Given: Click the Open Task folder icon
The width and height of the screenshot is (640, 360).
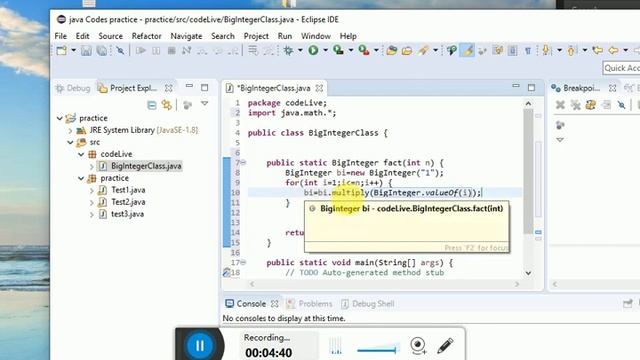Looking at the screenshot, I should (x=407, y=51).
